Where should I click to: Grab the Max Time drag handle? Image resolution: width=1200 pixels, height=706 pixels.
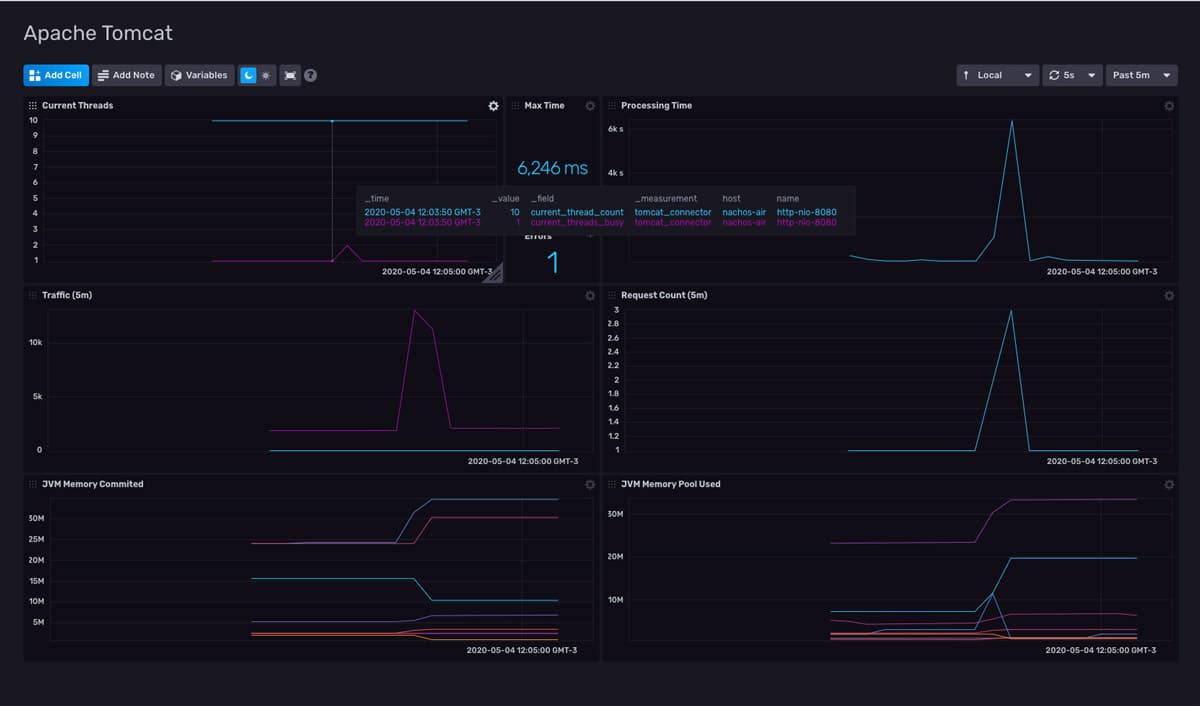coord(515,105)
